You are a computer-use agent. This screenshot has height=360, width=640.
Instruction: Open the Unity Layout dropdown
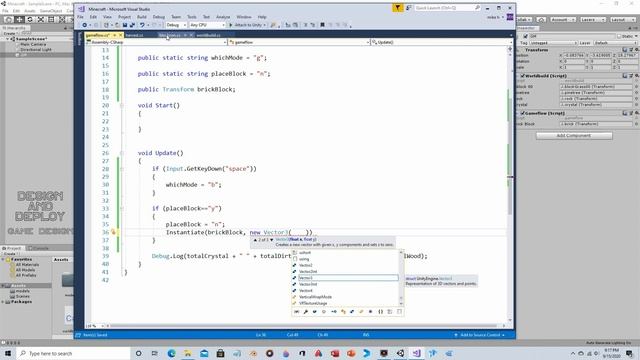623,20
